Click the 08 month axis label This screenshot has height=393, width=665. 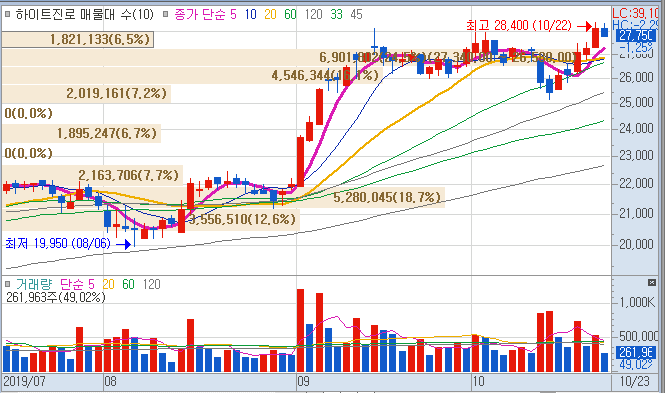pos(110,382)
